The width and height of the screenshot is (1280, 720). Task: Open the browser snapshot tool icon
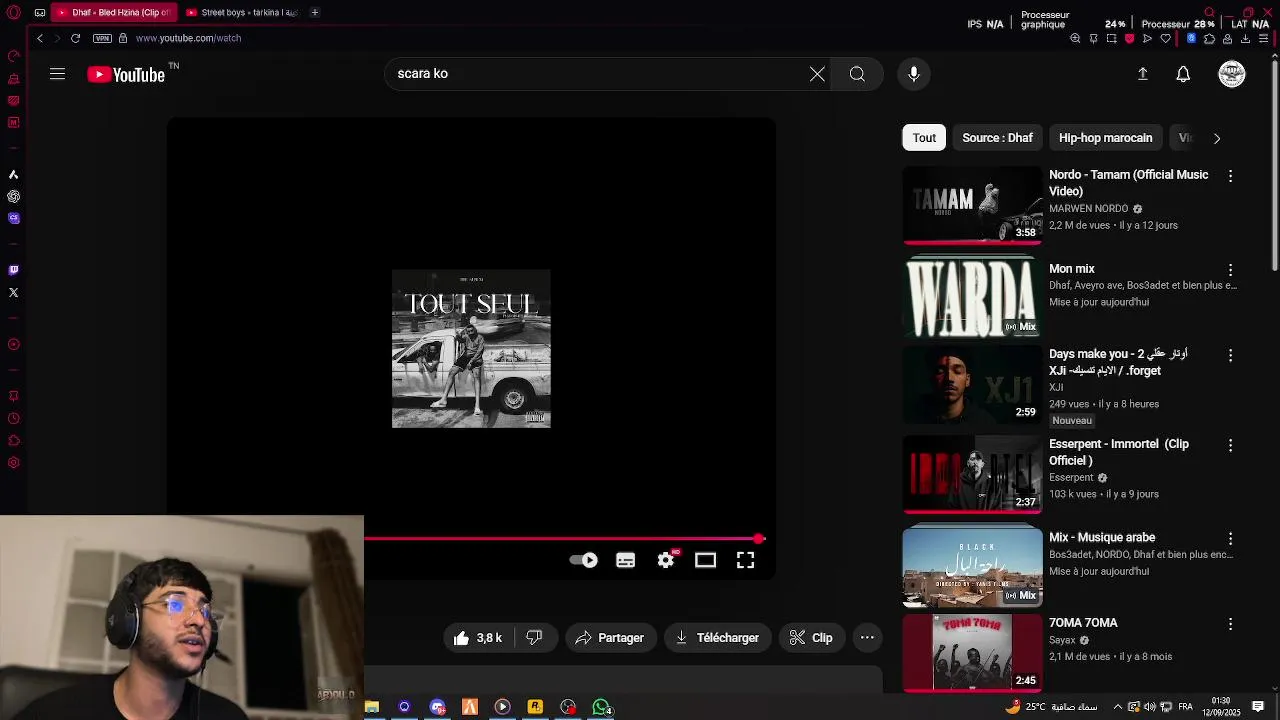(x=1111, y=39)
